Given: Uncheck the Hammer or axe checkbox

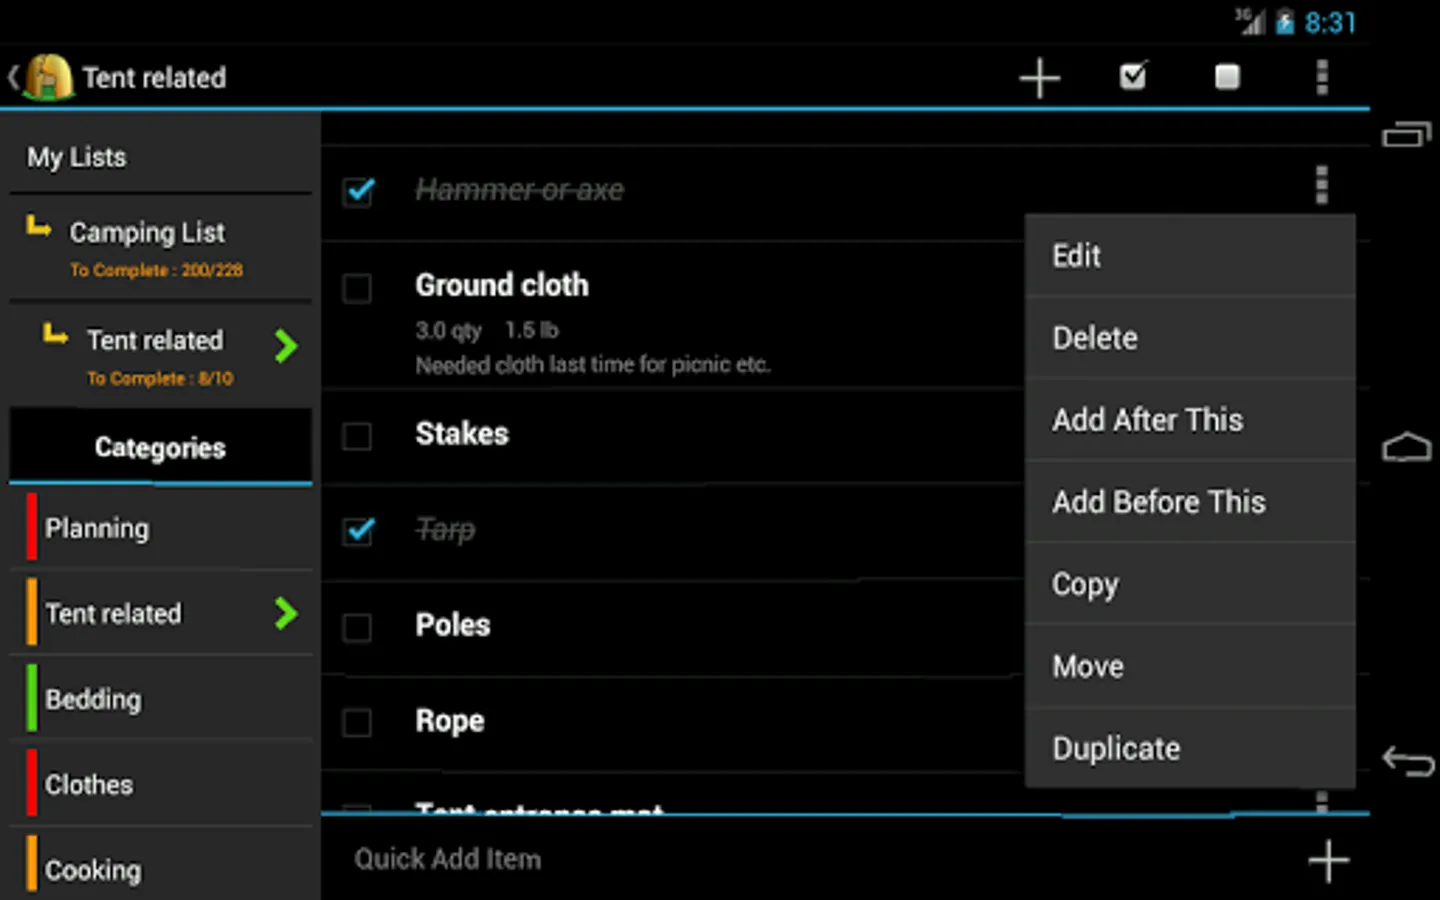Looking at the screenshot, I should coord(358,190).
